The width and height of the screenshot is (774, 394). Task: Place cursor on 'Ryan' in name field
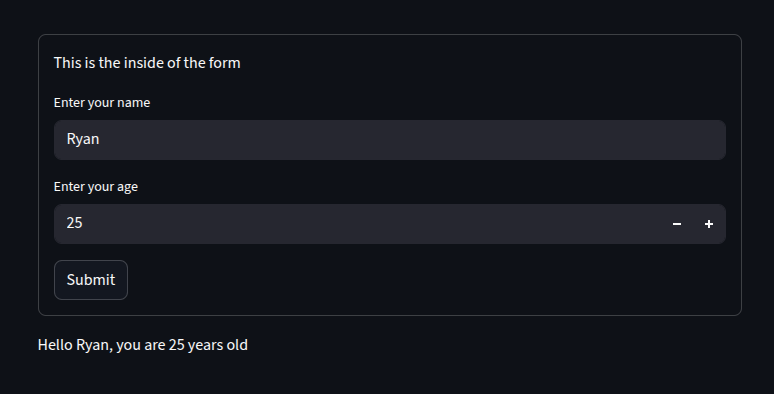[83, 139]
